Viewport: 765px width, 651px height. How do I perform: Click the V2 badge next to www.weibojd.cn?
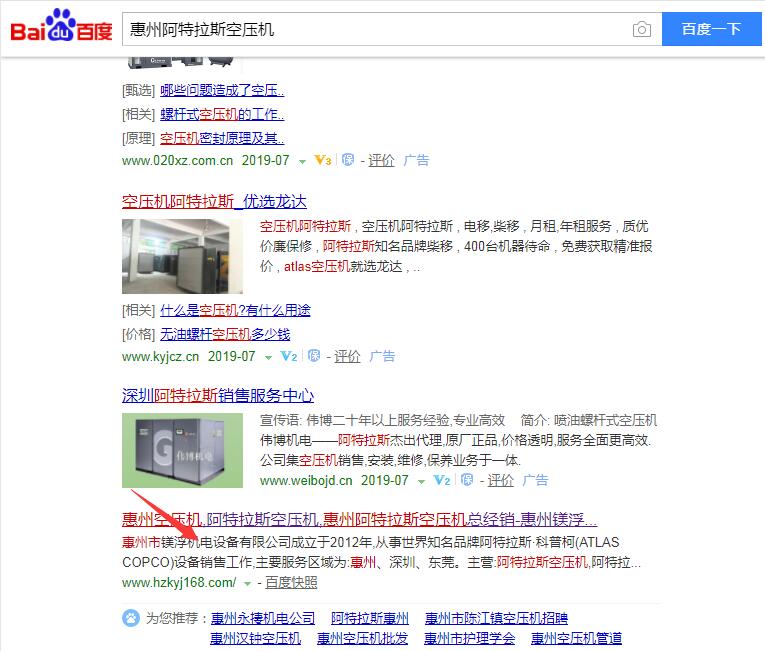pos(442,480)
